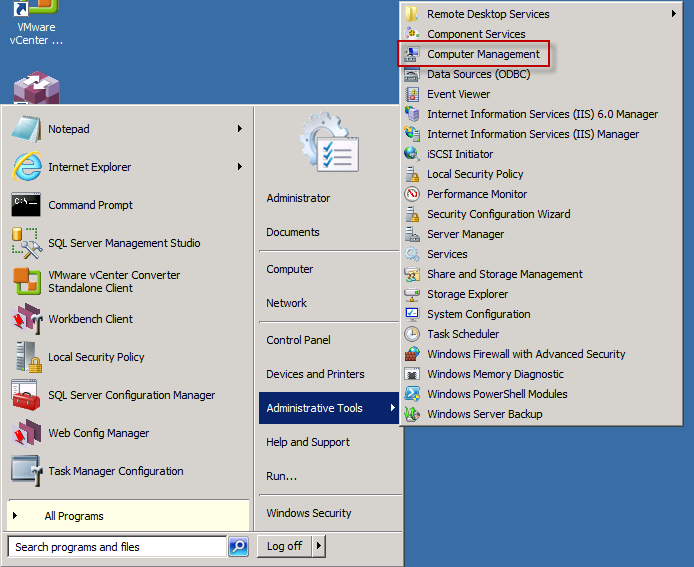Click the Remote Desktop Services folder icon
The image size is (694, 567).
coord(412,14)
